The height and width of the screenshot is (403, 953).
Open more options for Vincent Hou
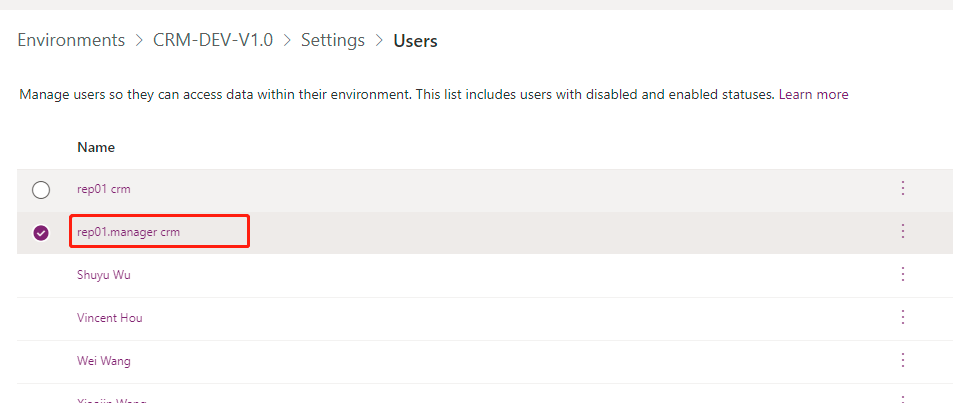[903, 317]
